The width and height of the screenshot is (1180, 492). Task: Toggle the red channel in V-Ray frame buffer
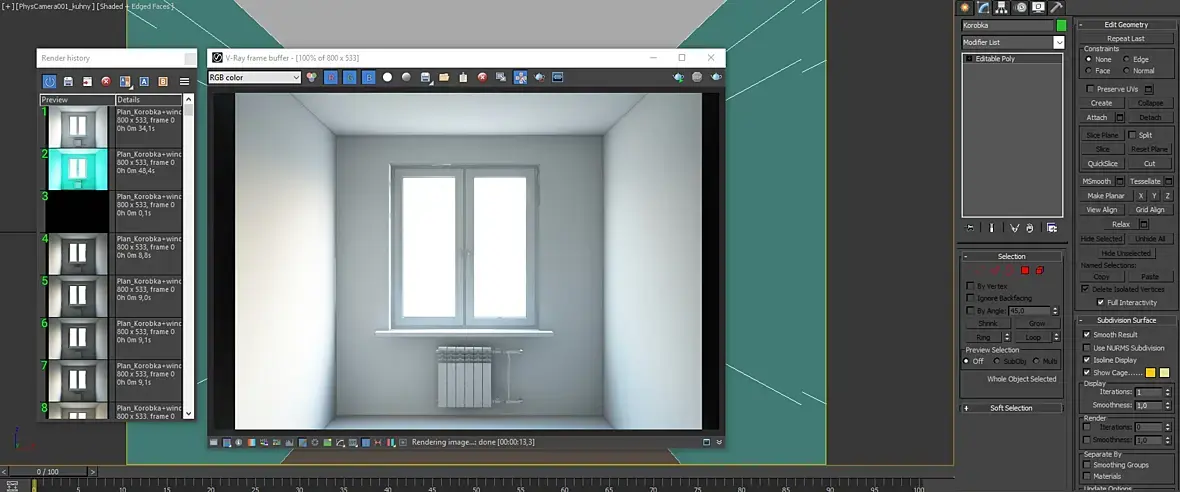(330, 77)
